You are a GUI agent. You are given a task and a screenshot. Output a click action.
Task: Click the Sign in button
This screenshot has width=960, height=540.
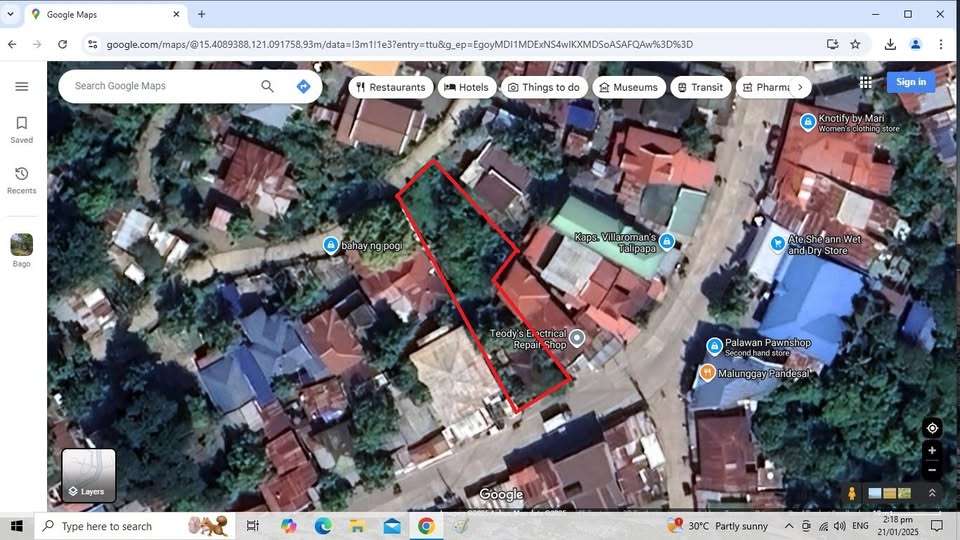pos(911,82)
